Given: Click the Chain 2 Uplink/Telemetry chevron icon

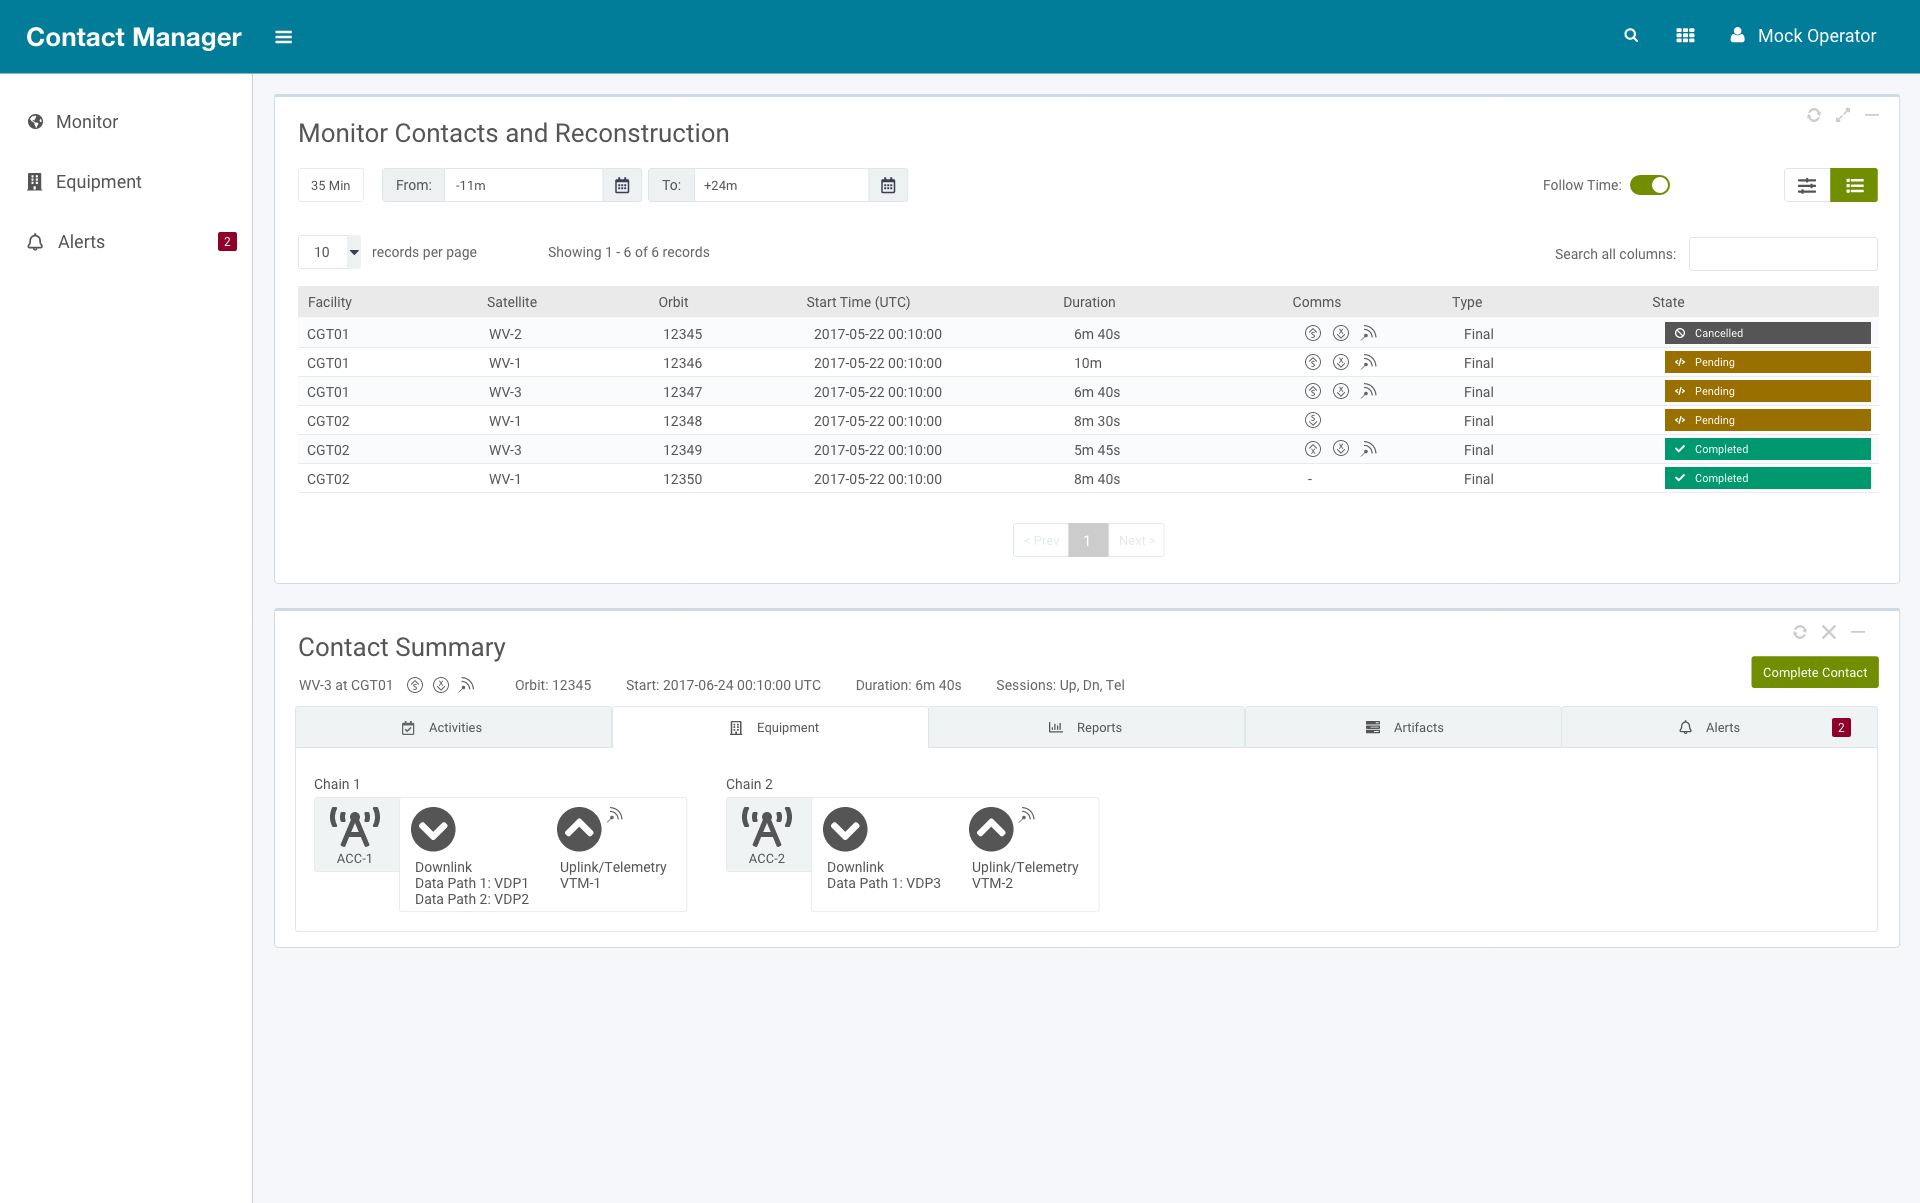Looking at the screenshot, I should click(991, 829).
